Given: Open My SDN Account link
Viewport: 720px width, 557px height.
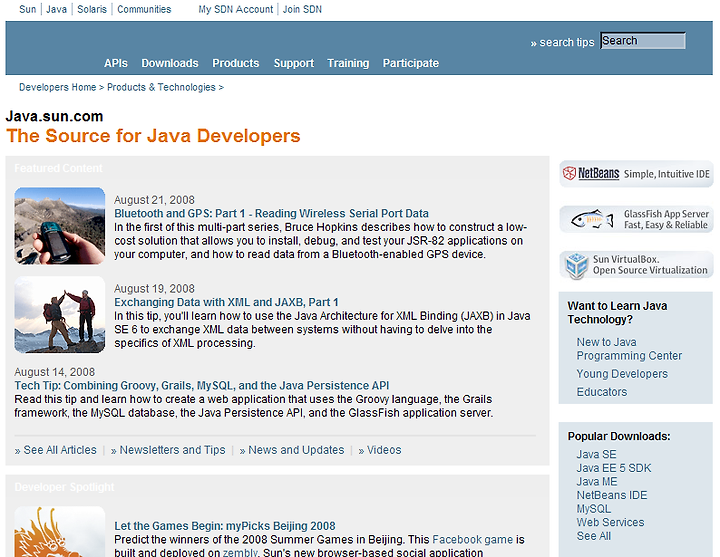Looking at the screenshot, I should [x=236, y=9].
